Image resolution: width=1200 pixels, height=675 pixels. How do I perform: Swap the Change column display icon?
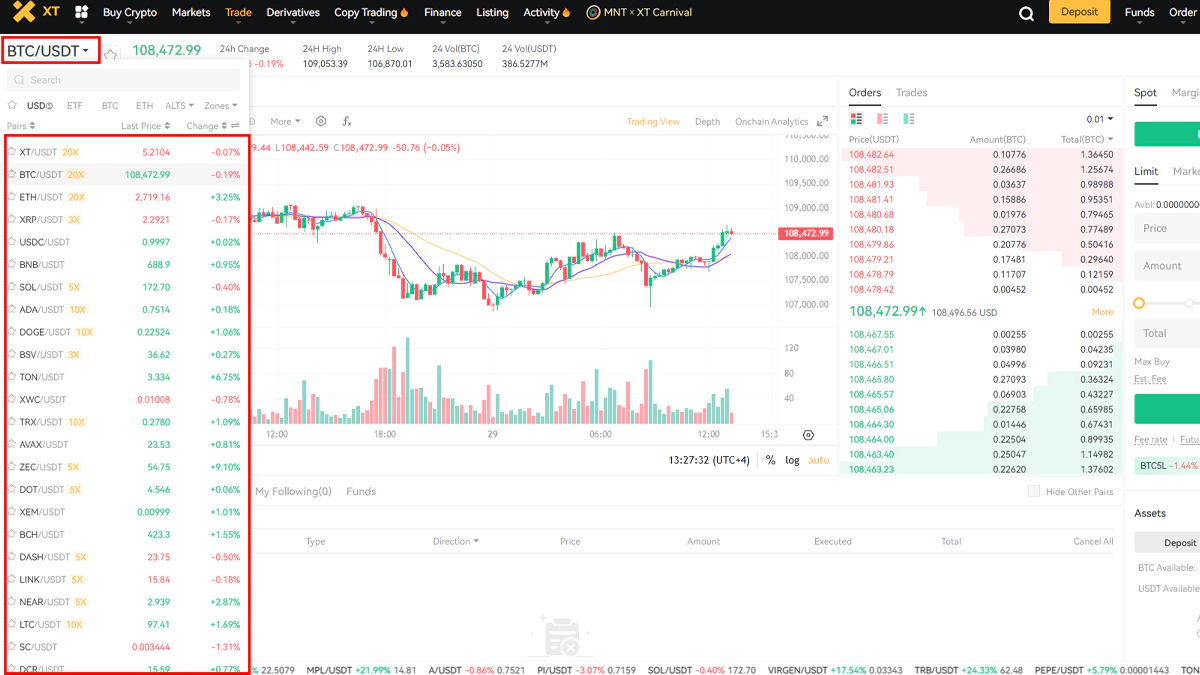[235, 126]
